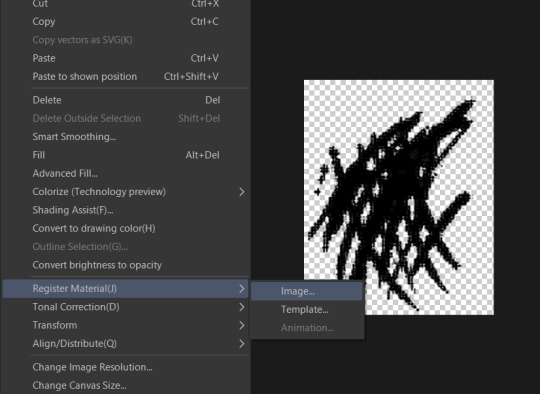Open Advanced Fill dialog
Viewport: 540px width, 394px height.
coord(125,173)
